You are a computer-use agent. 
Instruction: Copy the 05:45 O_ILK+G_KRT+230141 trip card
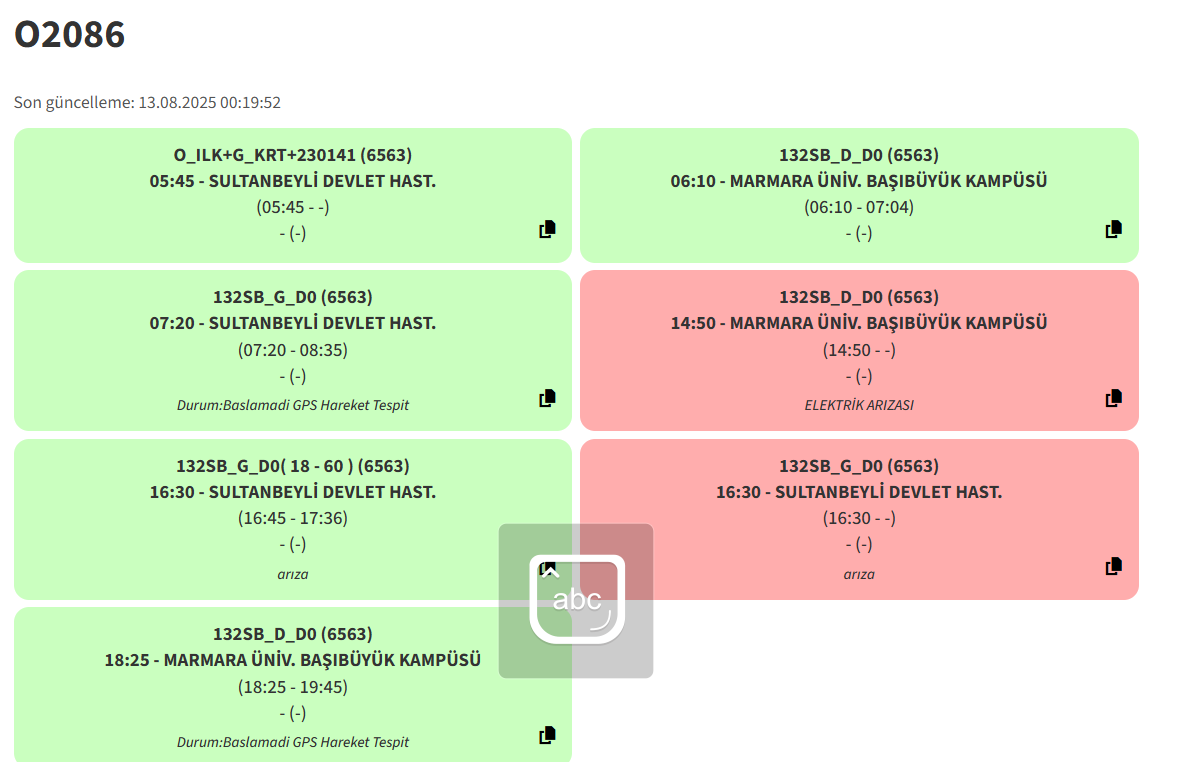pos(547,229)
